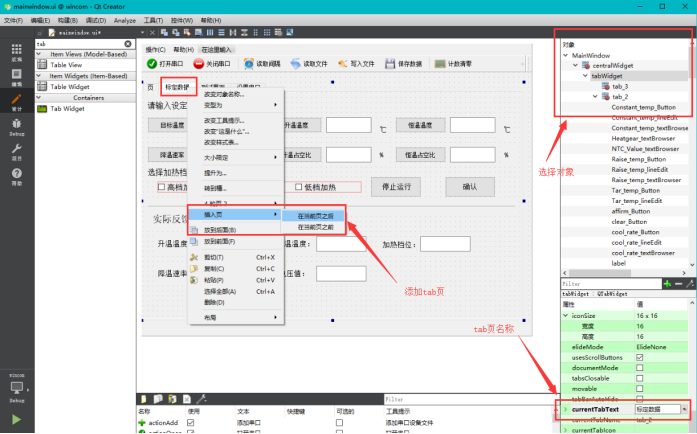
Task: Open the Analyze menu
Action: [x=125, y=20]
